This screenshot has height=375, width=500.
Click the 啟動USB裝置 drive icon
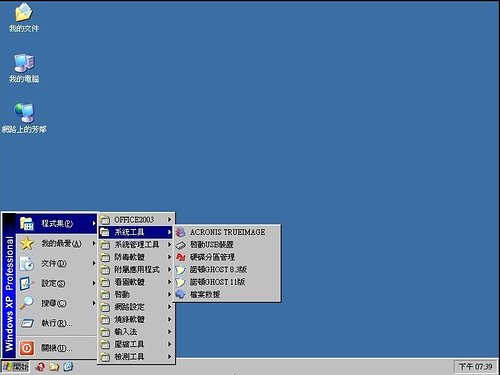[180, 245]
